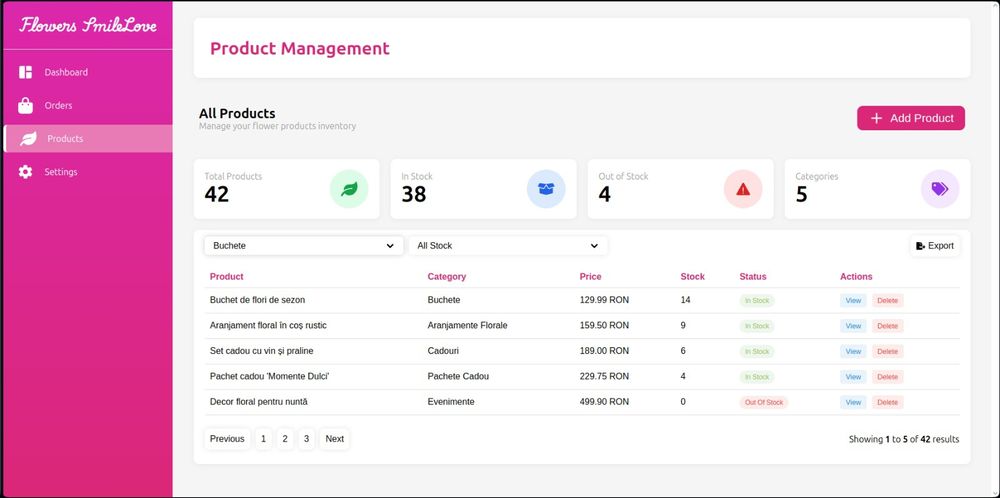This screenshot has width=1000, height=498.
Task: Delete Decor floral pentru nuntă
Action: click(x=887, y=402)
